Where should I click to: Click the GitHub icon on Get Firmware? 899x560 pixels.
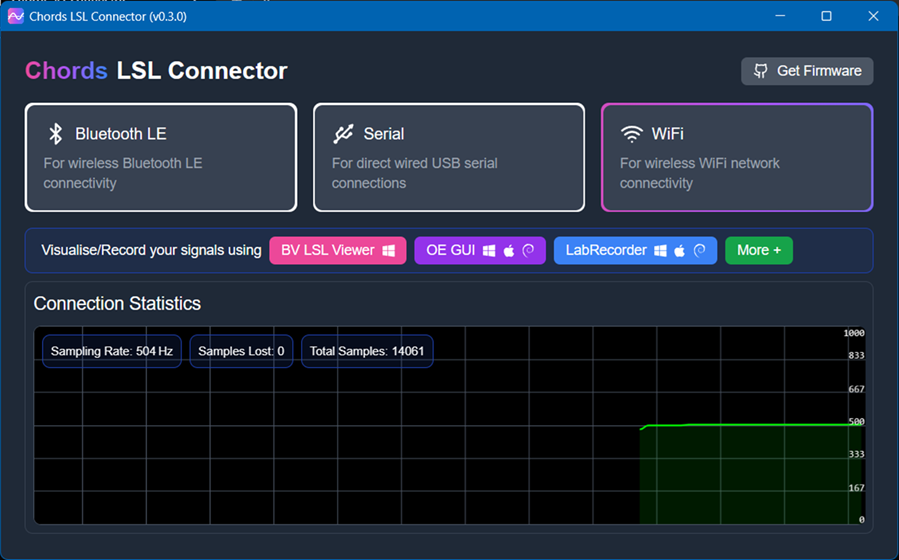coord(761,71)
